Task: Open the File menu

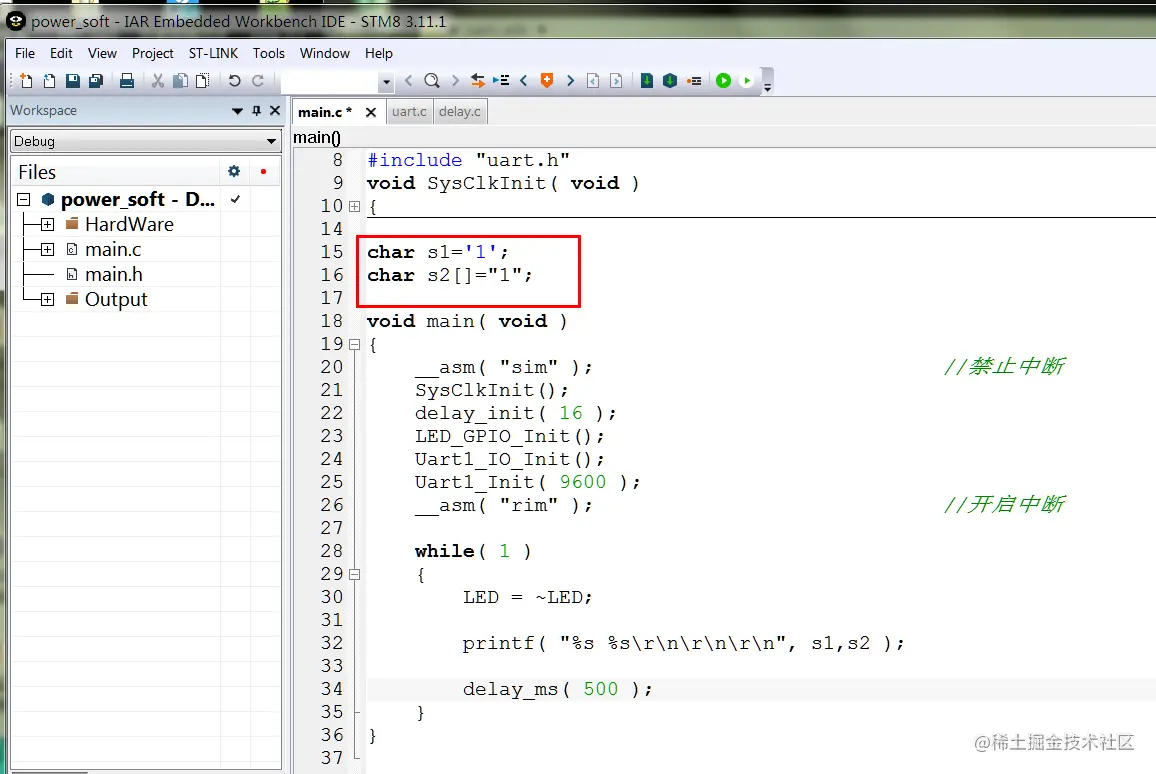Action: coord(24,53)
